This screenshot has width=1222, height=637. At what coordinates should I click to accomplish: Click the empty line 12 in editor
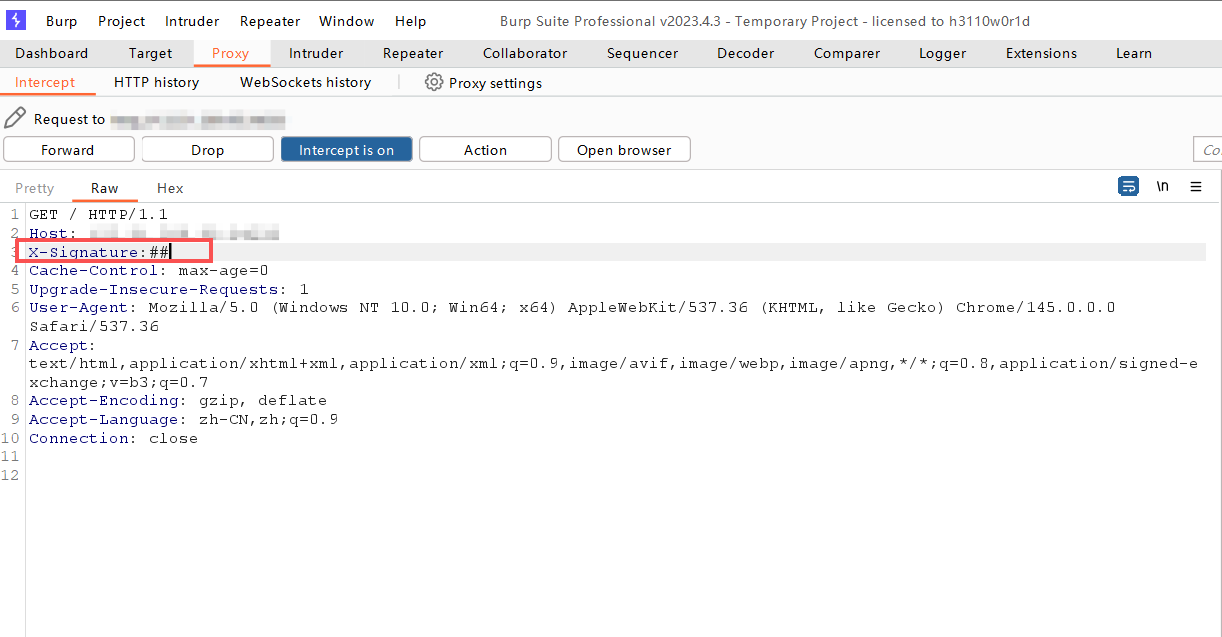pyautogui.click(x=615, y=475)
